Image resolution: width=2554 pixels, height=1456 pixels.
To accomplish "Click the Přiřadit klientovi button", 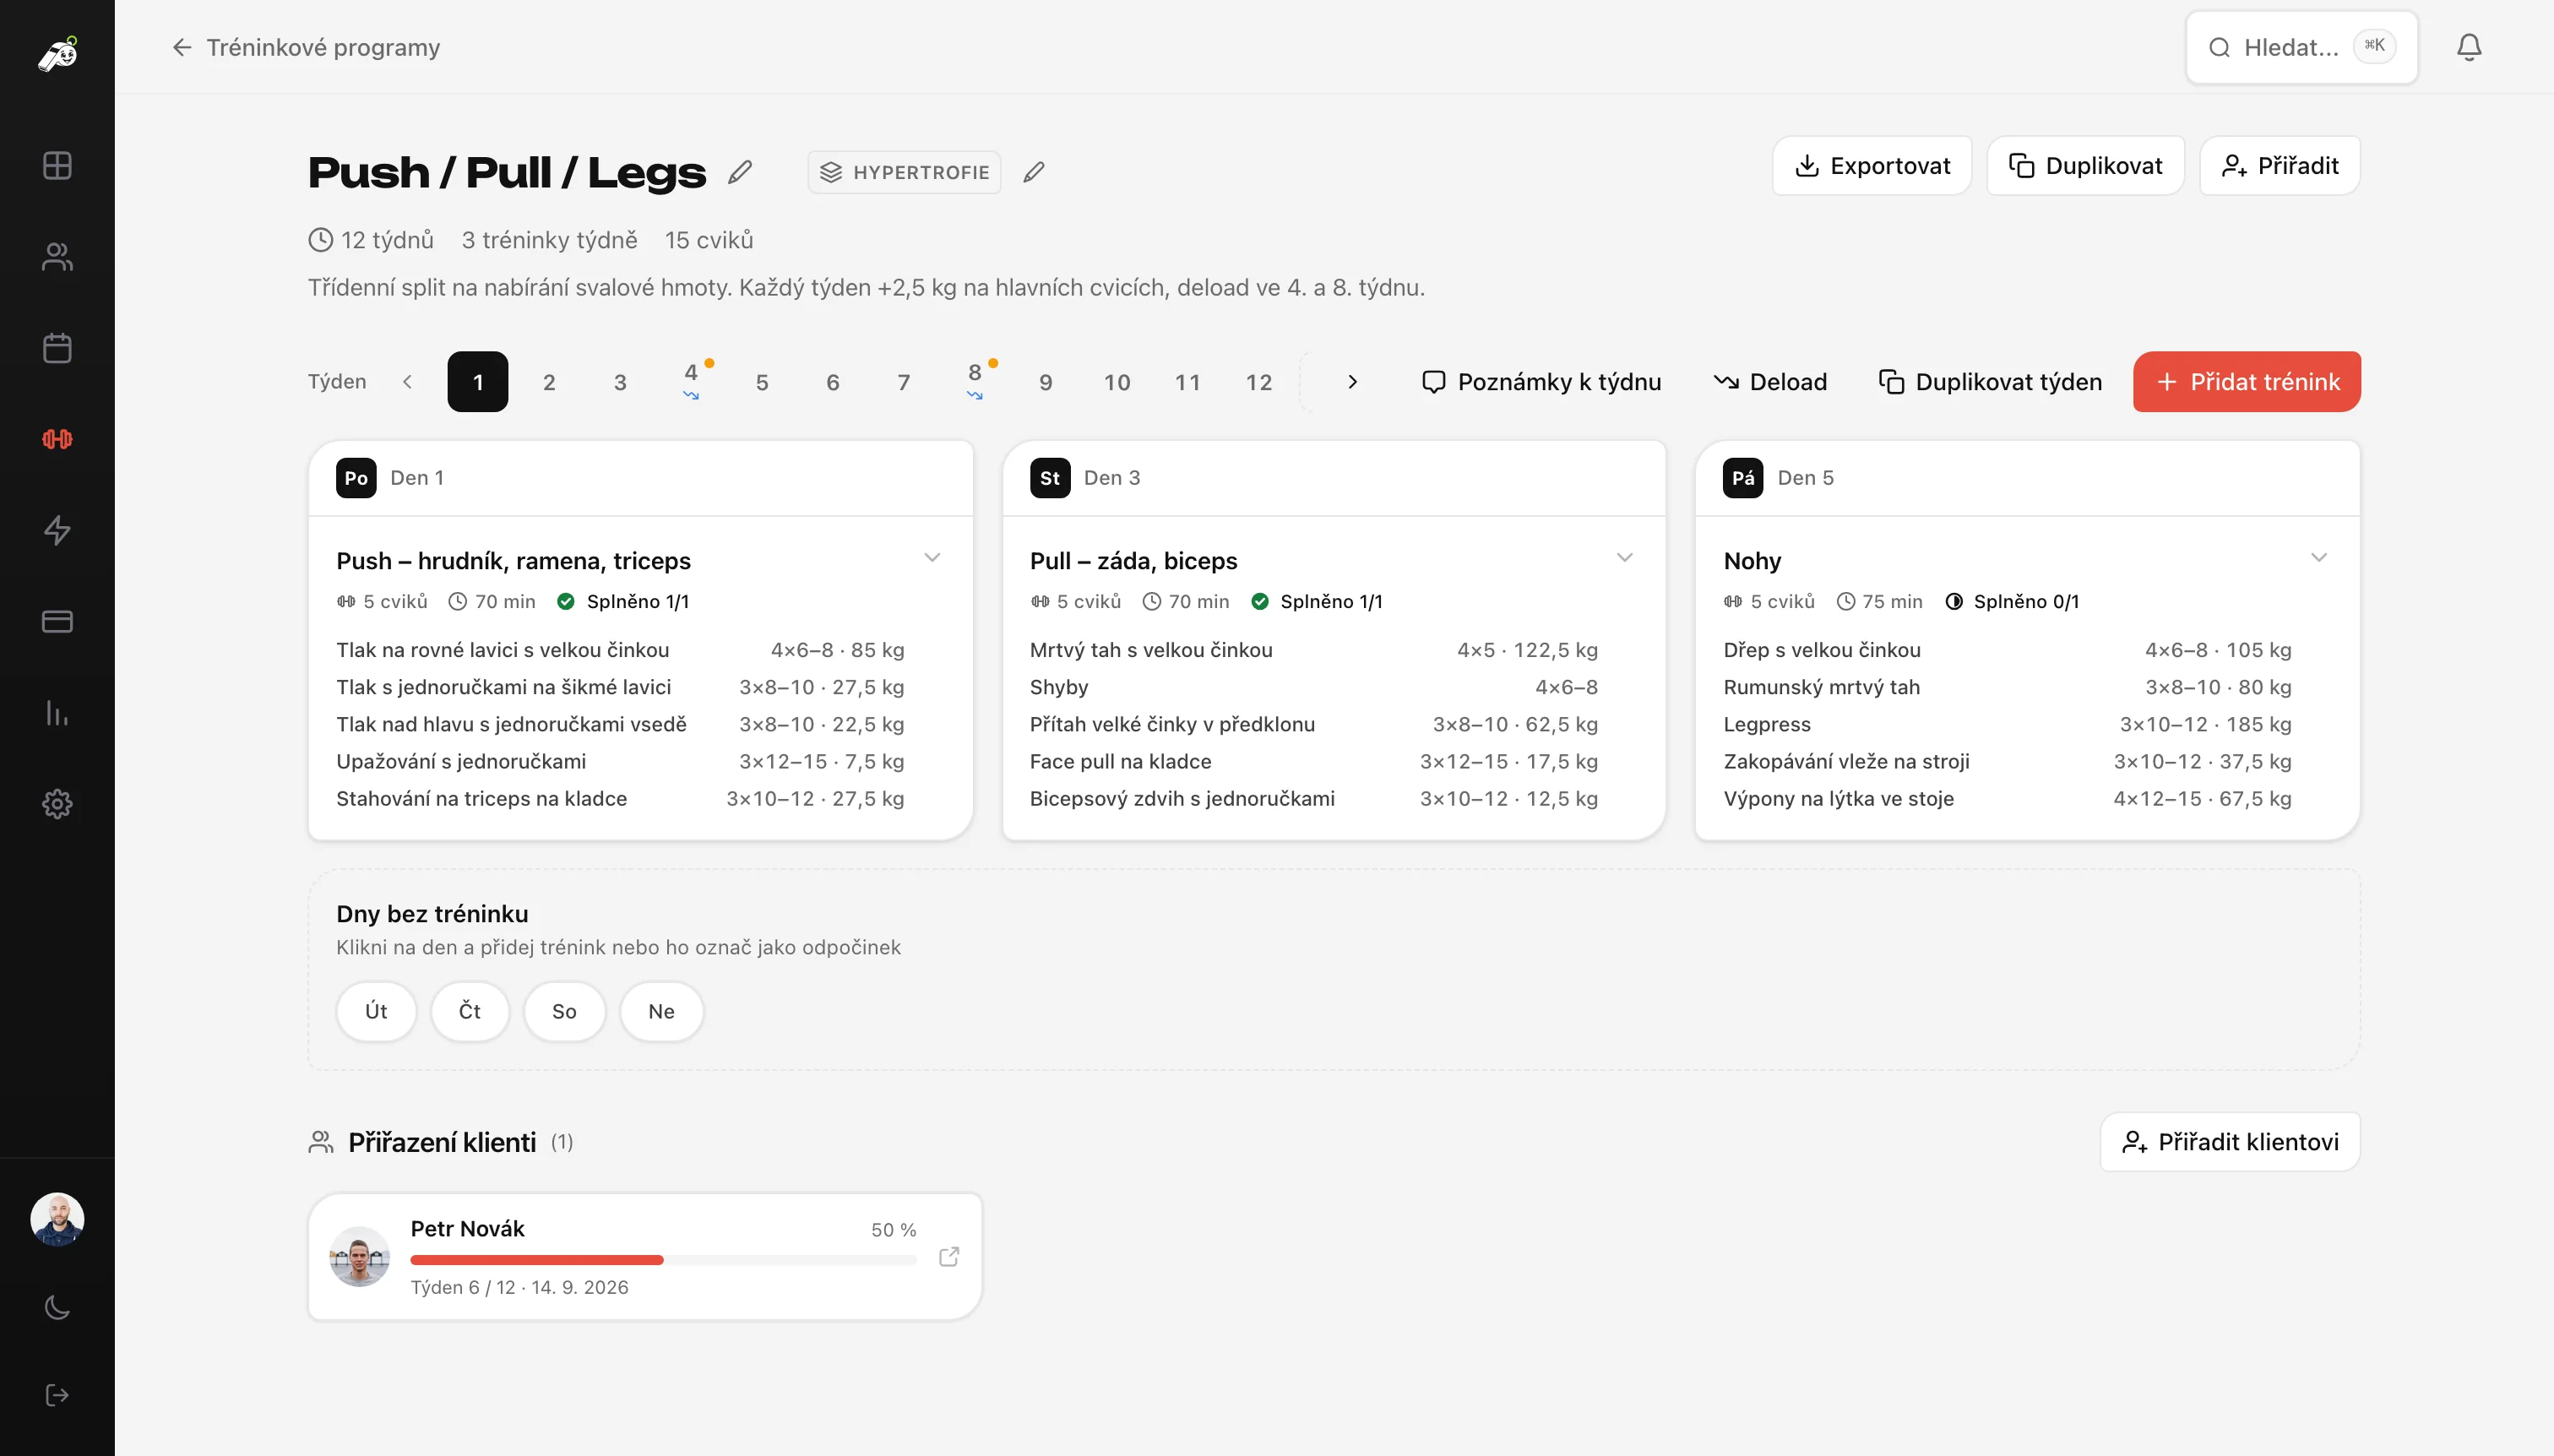I will (x=2230, y=1142).
